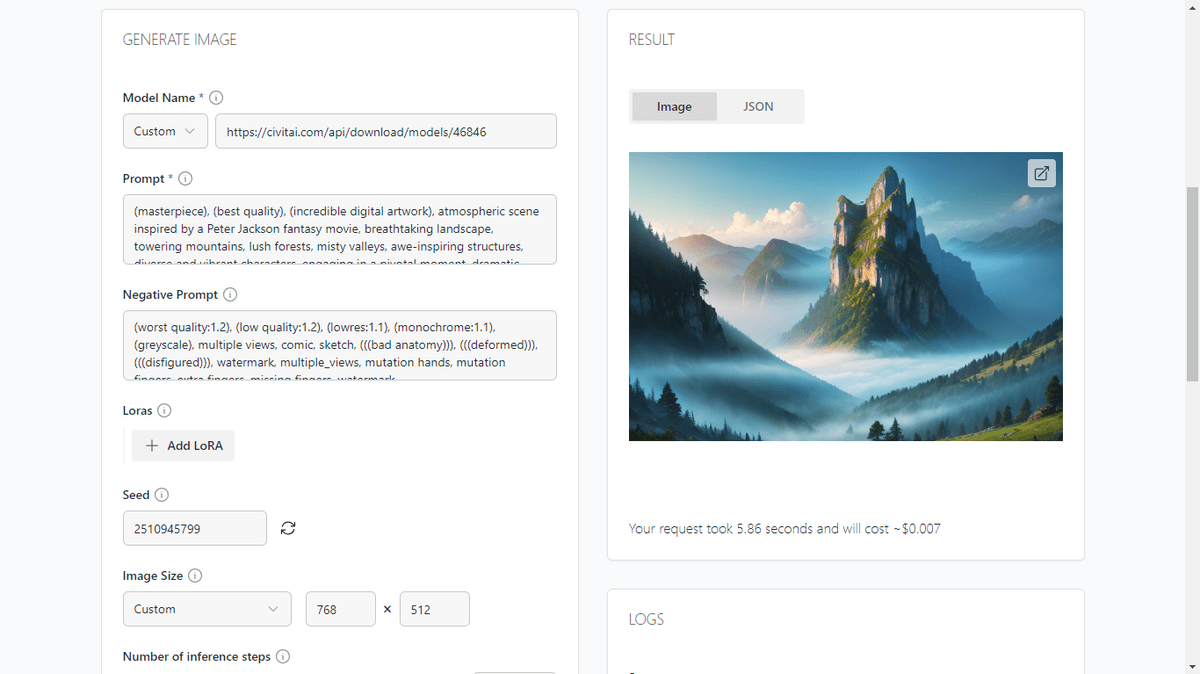Image resolution: width=1200 pixels, height=674 pixels.
Task: Switch to the Image result tab
Action: pyautogui.click(x=674, y=107)
